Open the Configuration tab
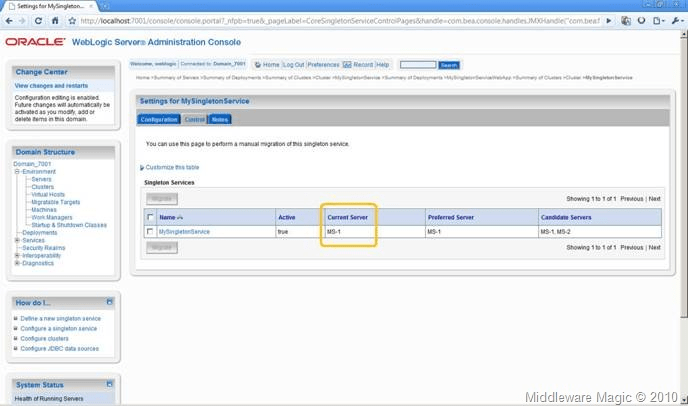Screen dimensions: 688x406 point(159,119)
